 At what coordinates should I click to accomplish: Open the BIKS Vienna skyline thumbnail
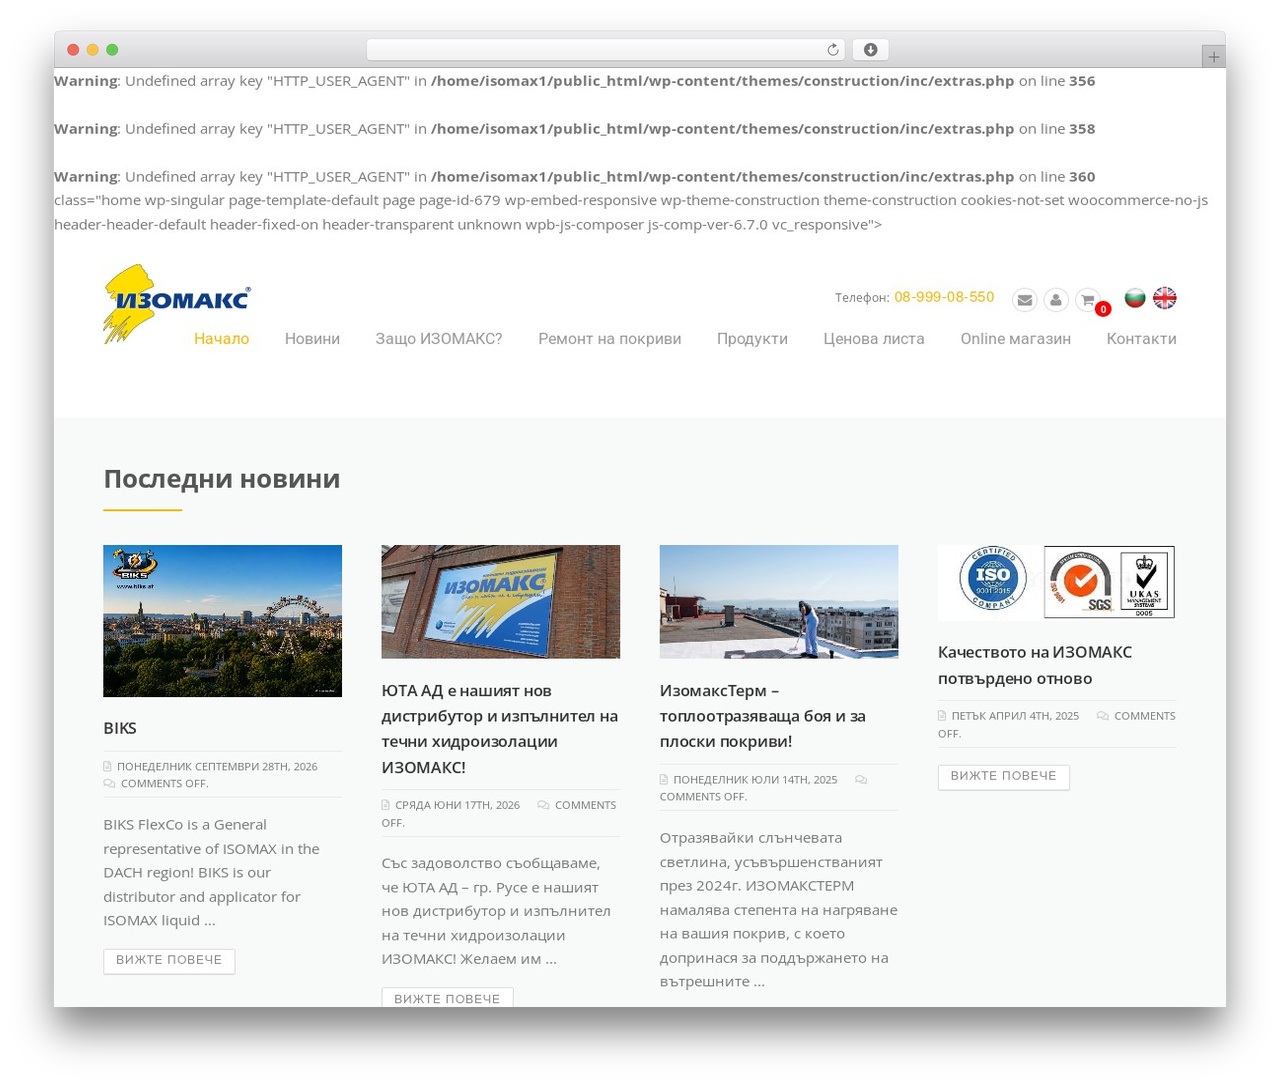click(x=222, y=621)
